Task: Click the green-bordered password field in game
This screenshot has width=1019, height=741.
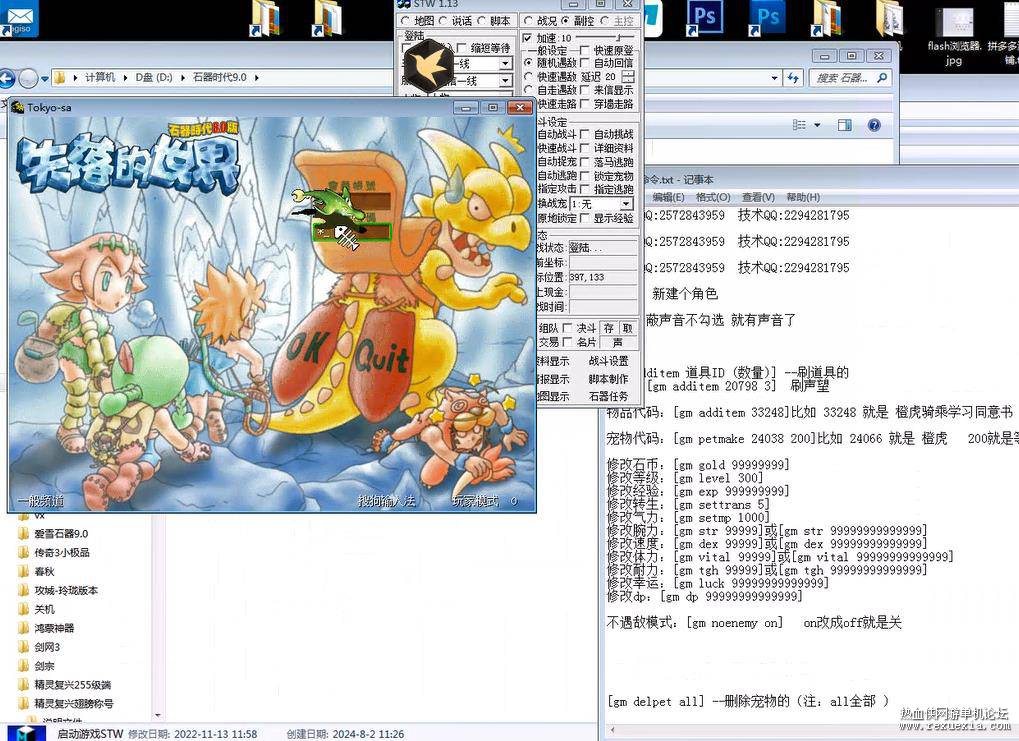Action: coord(351,232)
